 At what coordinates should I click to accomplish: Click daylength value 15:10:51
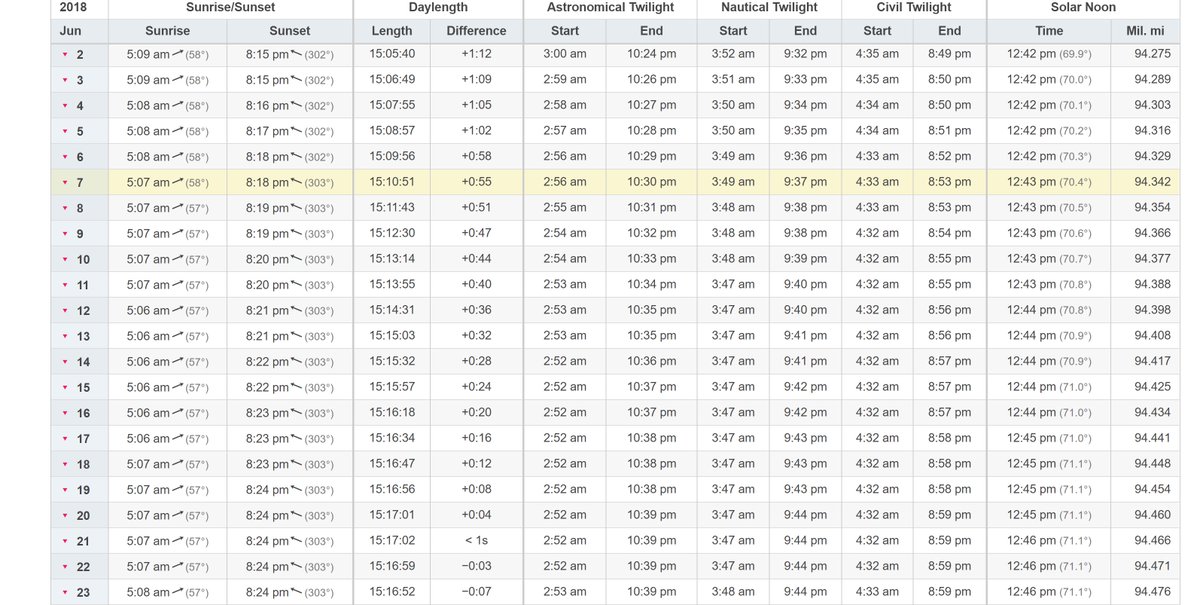pos(392,182)
